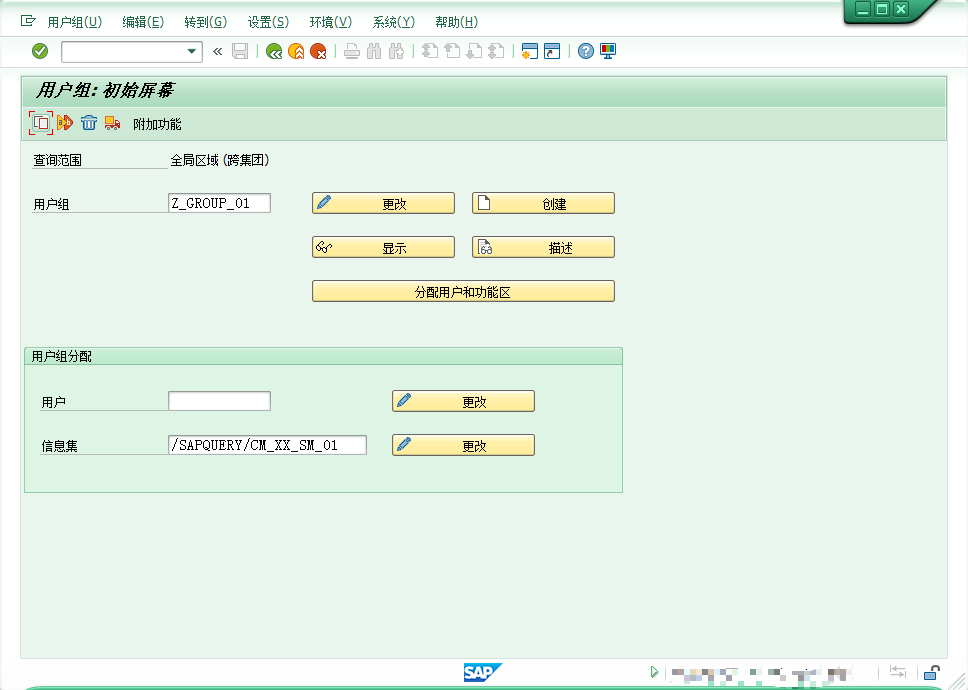Click the Find Next binoculars icon
Screen dimensions: 968x690
(396, 51)
